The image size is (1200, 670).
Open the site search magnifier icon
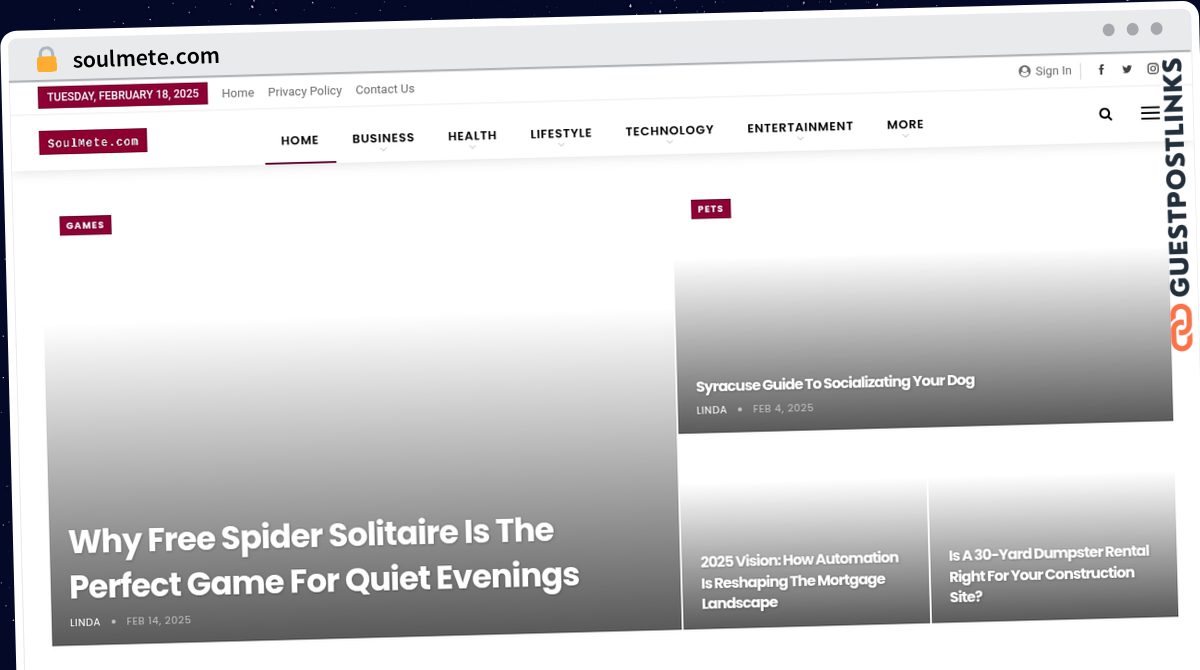pyautogui.click(x=1105, y=114)
